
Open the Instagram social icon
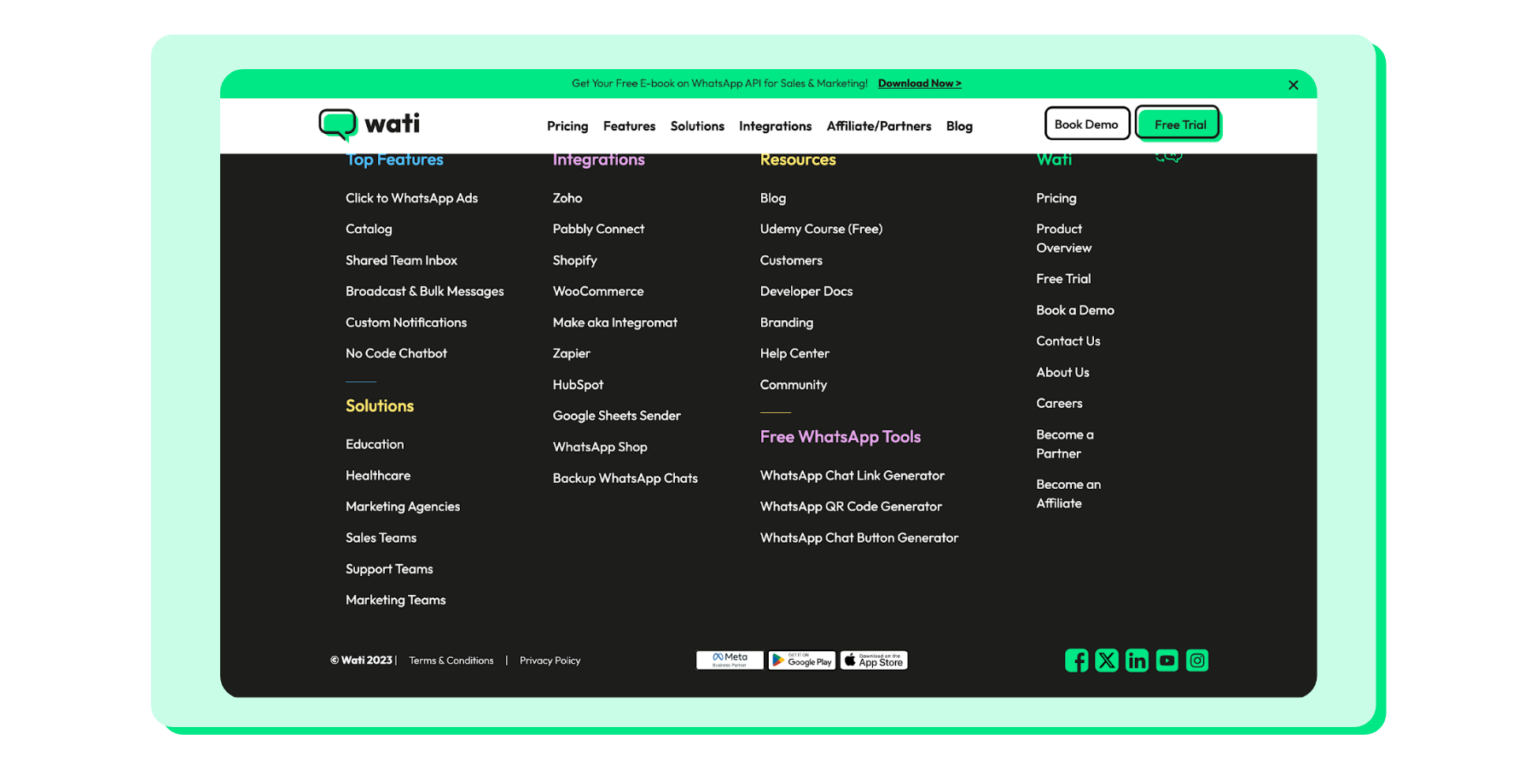(1197, 660)
